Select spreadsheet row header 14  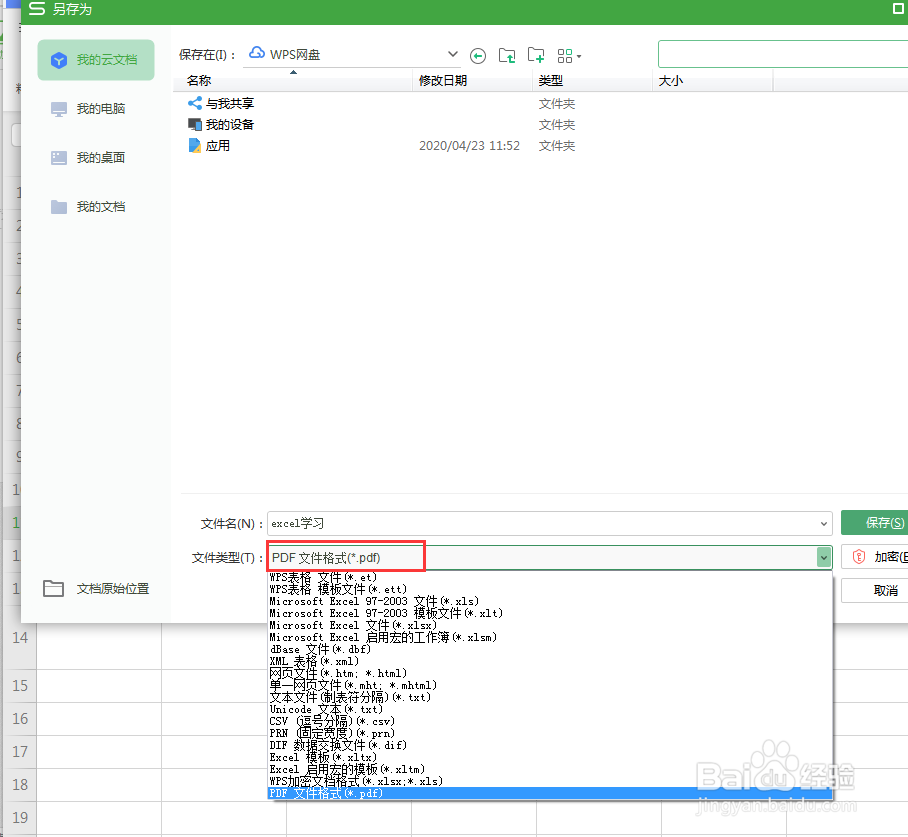pyautogui.click(x=20, y=638)
